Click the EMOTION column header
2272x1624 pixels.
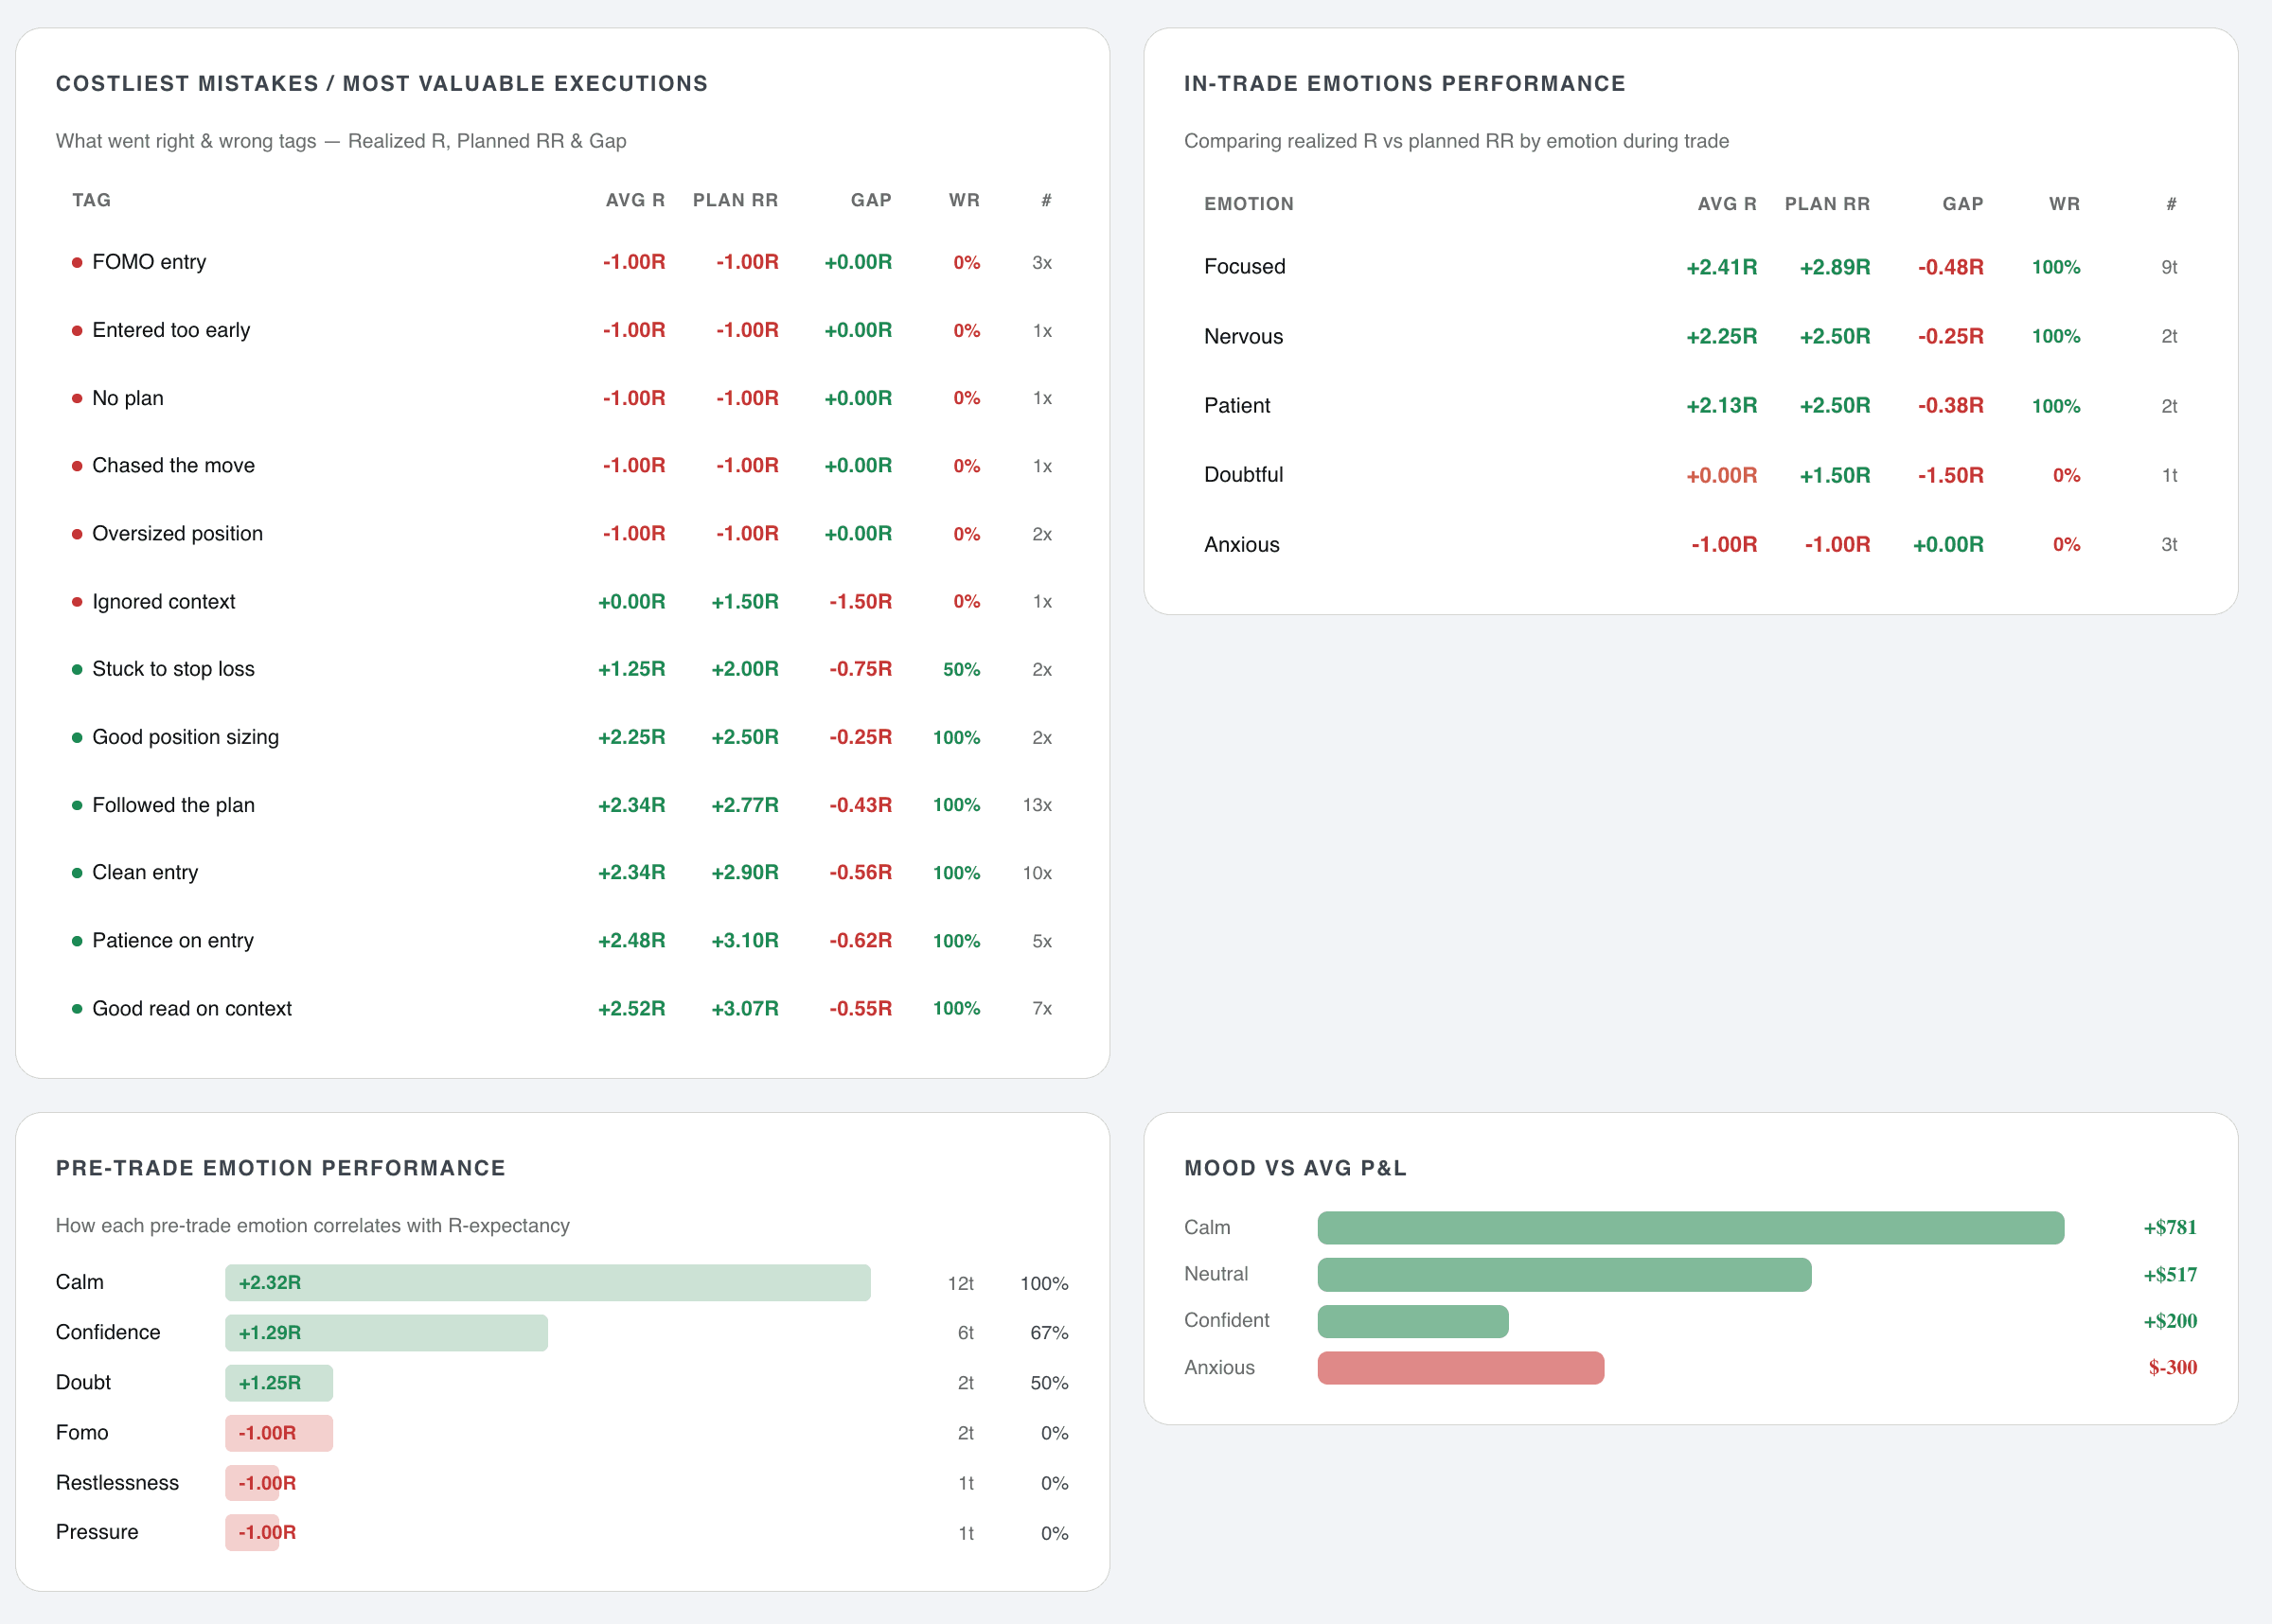1248,203
